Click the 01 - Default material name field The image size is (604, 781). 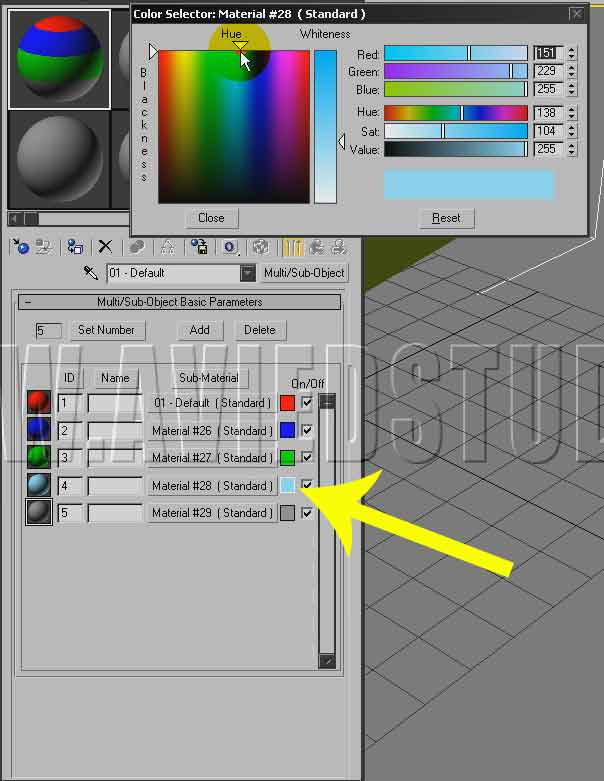[173, 273]
